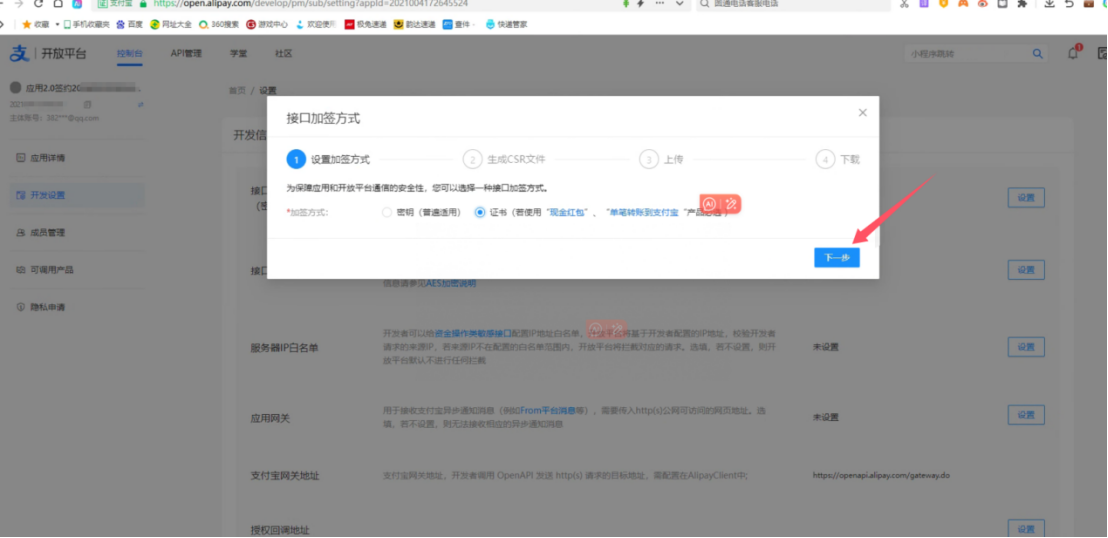
Task: Switch to the 社区 tab
Action: [x=283, y=54]
